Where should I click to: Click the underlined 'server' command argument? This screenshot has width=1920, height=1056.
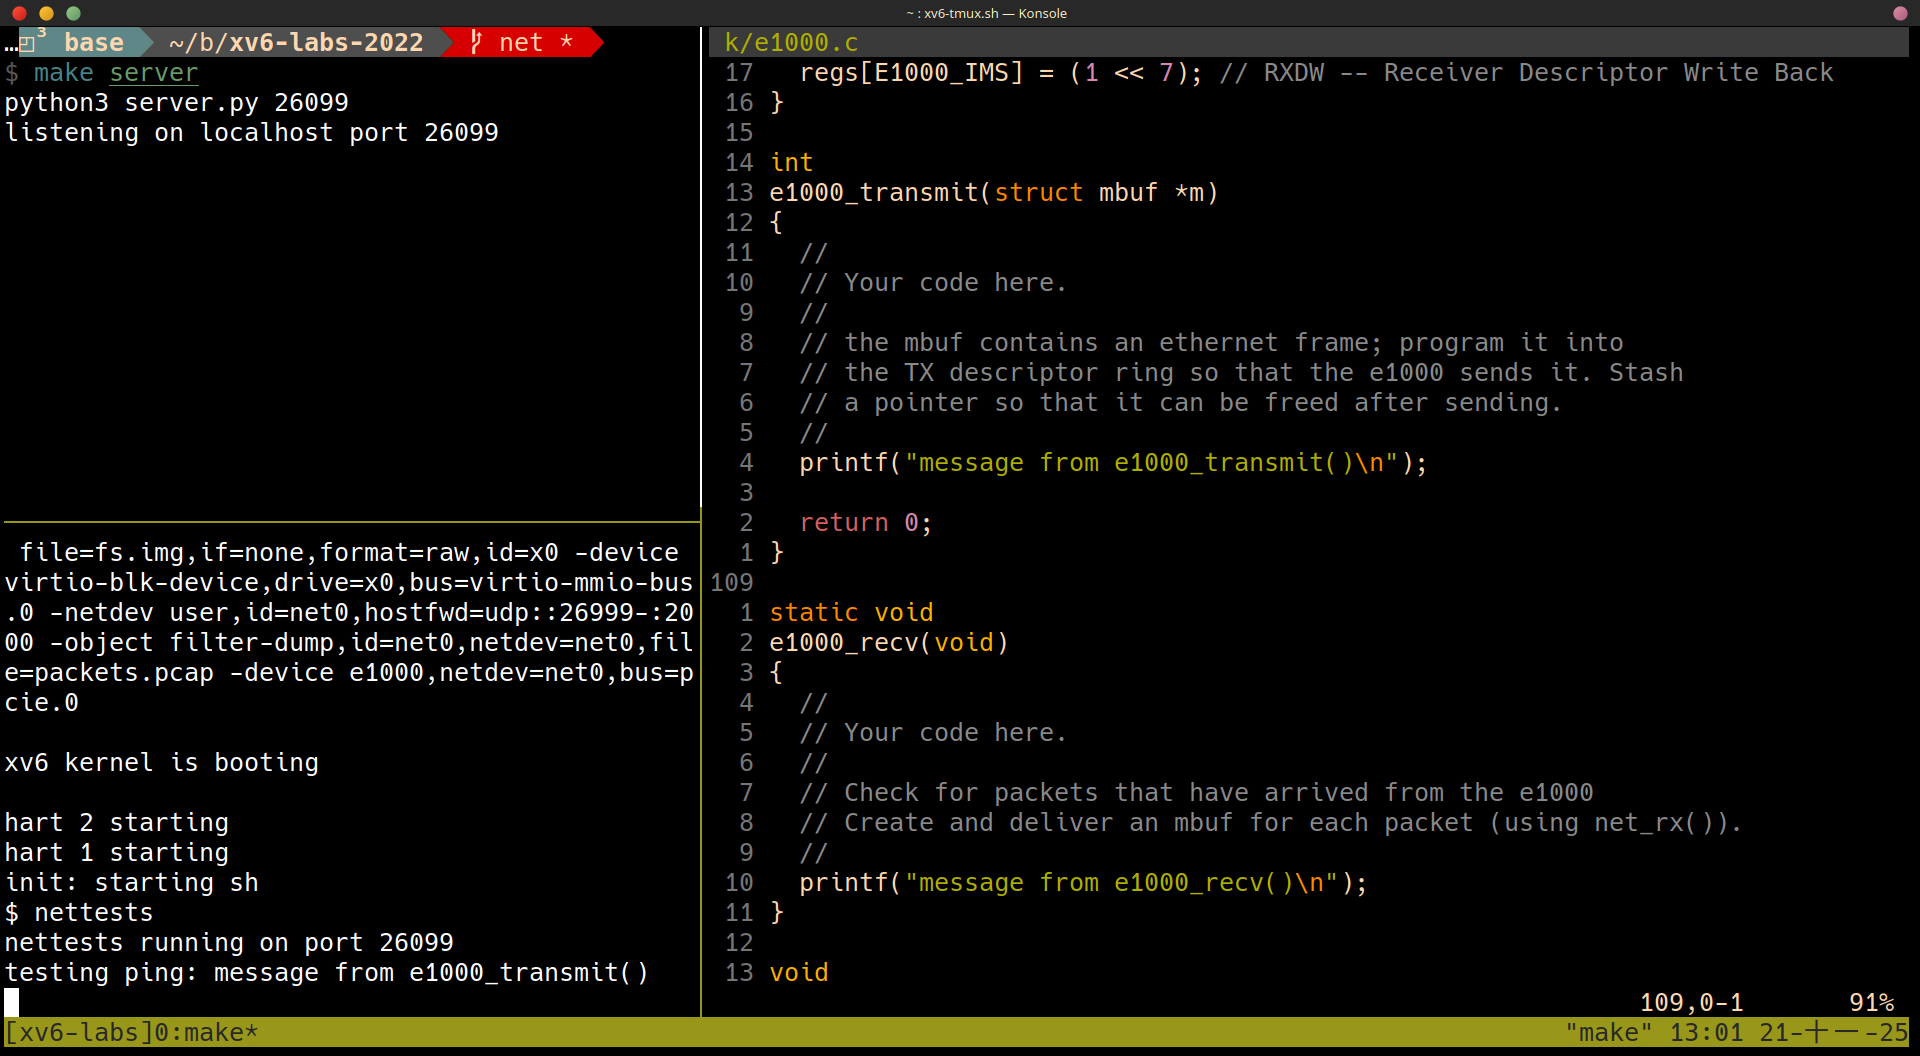click(154, 73)
